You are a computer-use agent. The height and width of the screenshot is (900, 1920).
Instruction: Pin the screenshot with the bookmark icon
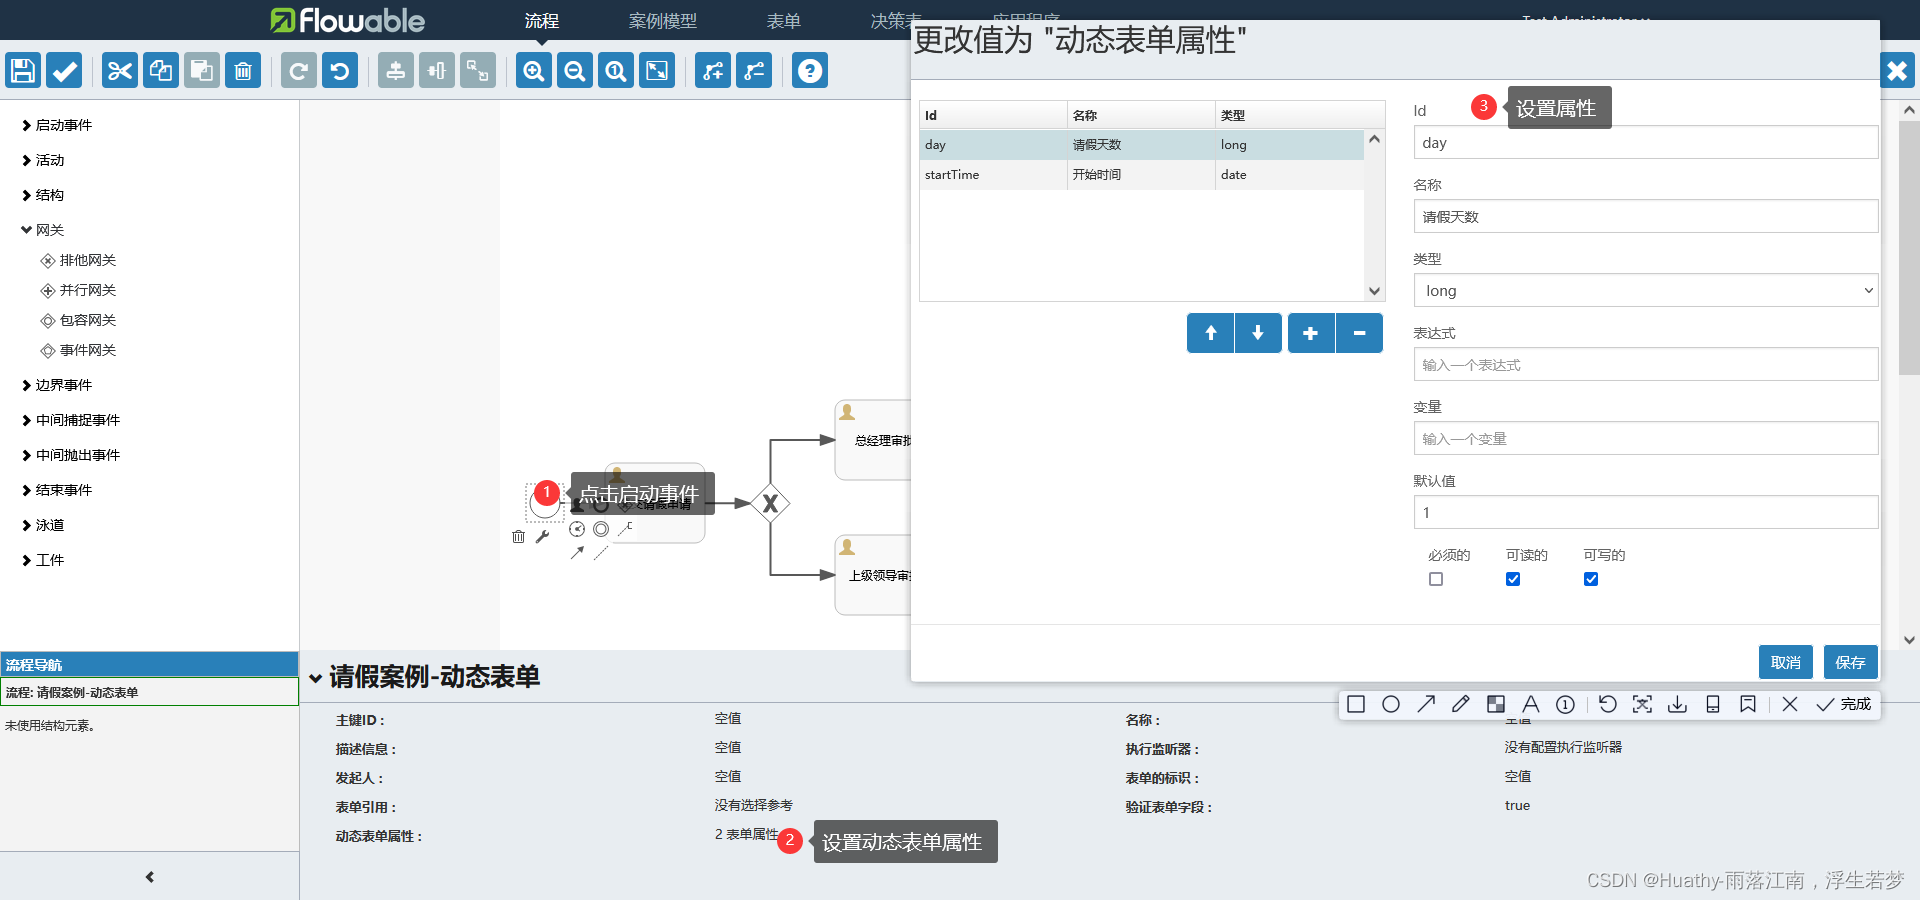click(x=1748, y=704)
